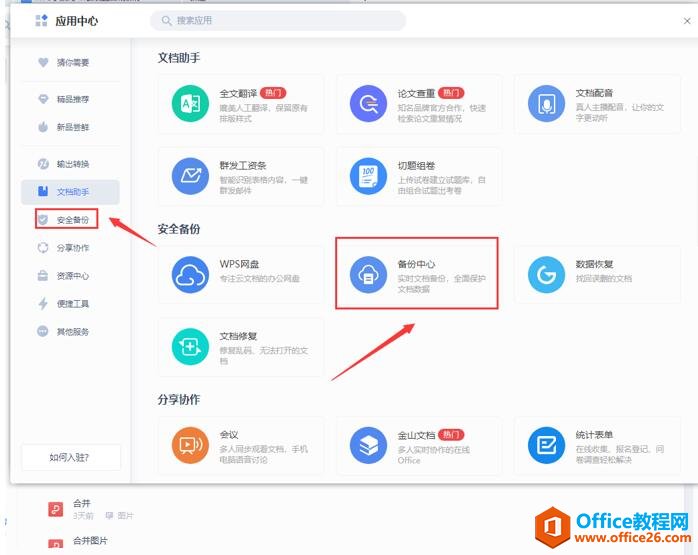Select 便捷工具 label in sidebar

73,304
